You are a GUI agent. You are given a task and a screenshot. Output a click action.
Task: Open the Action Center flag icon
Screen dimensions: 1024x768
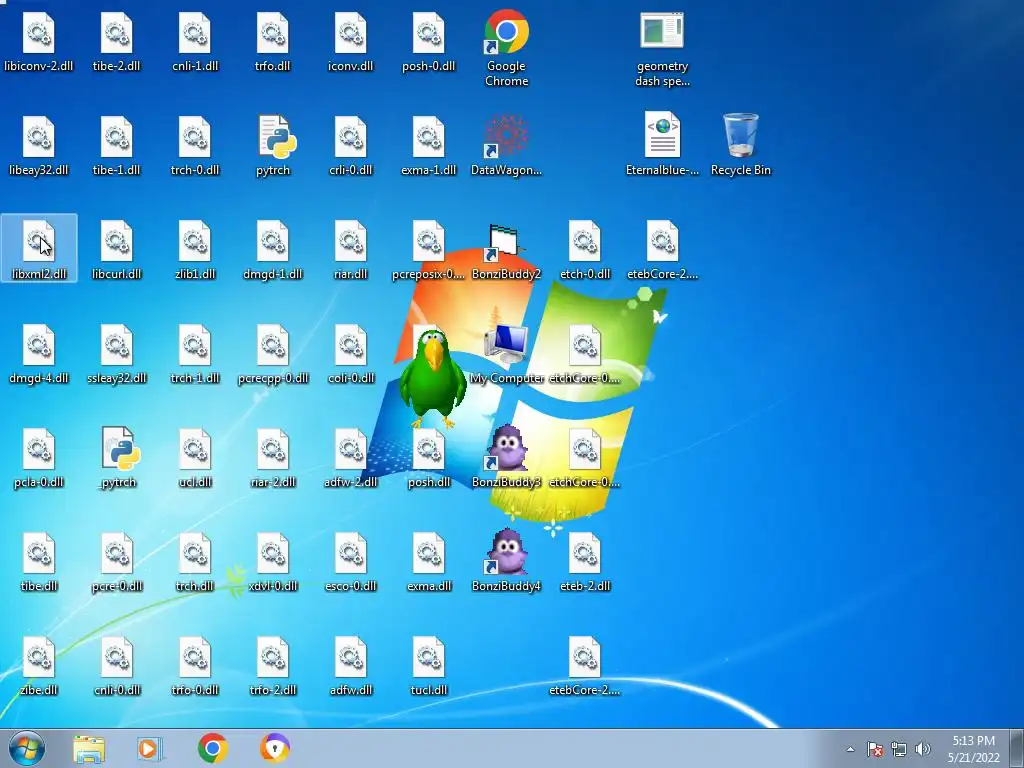[875, 749]
